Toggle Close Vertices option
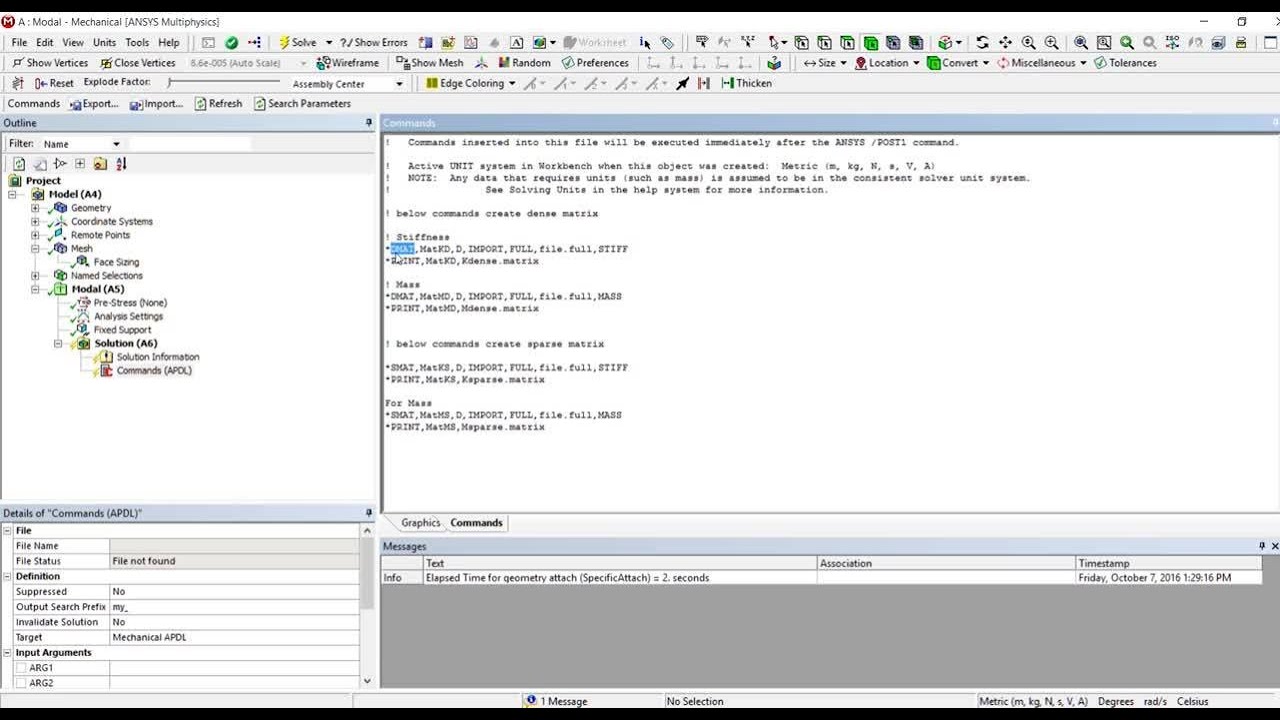Screen dimensions: 1280x720 (137, 63)
